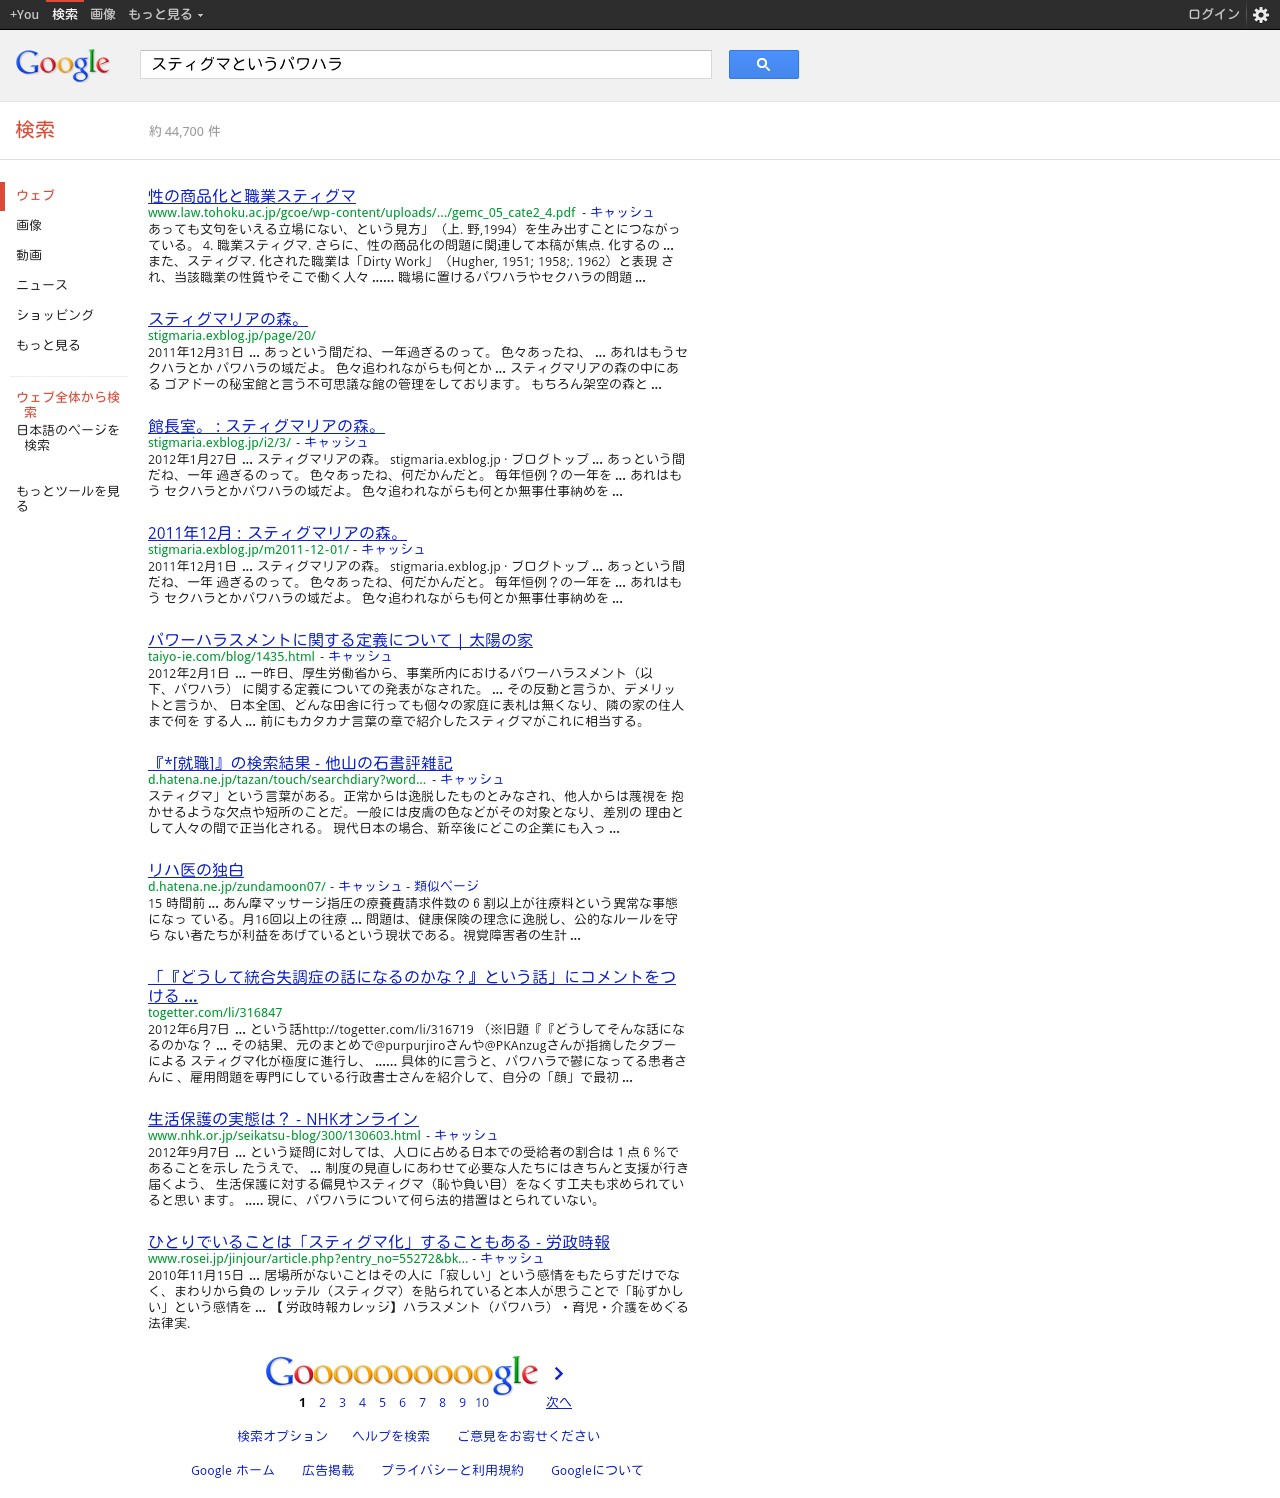Open the settings gear icon
This screenshot has width=1280, height=1498.
click(1261, 15)
